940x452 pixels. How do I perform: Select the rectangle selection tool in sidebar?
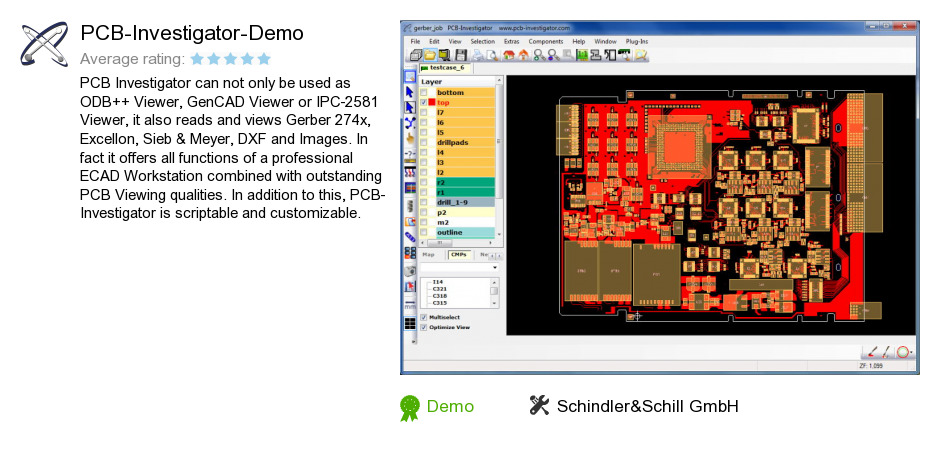point(409,77)
